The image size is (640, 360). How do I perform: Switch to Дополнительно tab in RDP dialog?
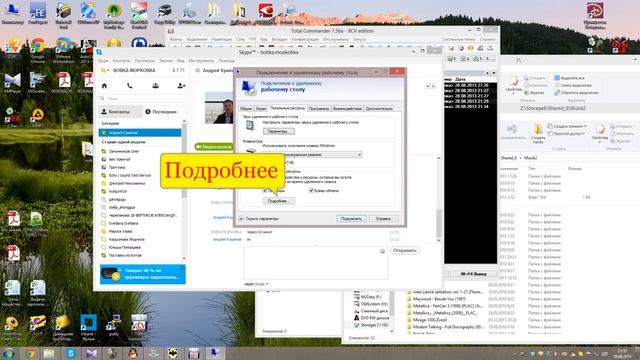pos(379,109)
